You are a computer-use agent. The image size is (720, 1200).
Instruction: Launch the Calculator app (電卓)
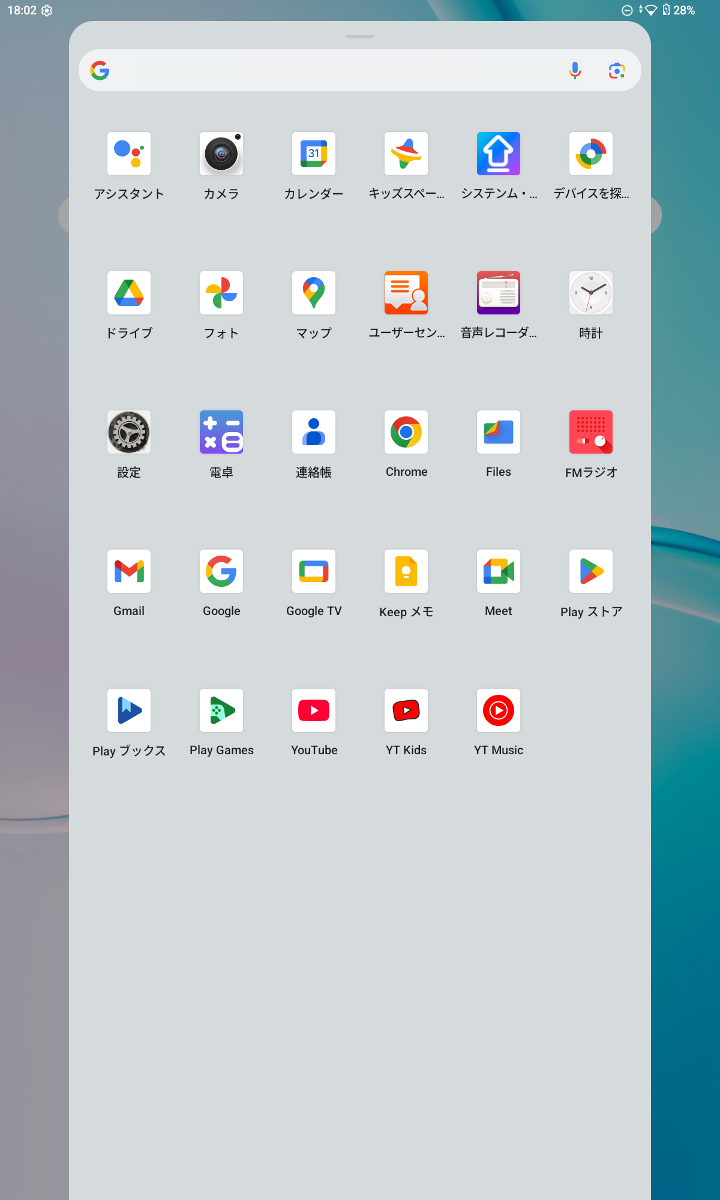(x=221, y=432)
